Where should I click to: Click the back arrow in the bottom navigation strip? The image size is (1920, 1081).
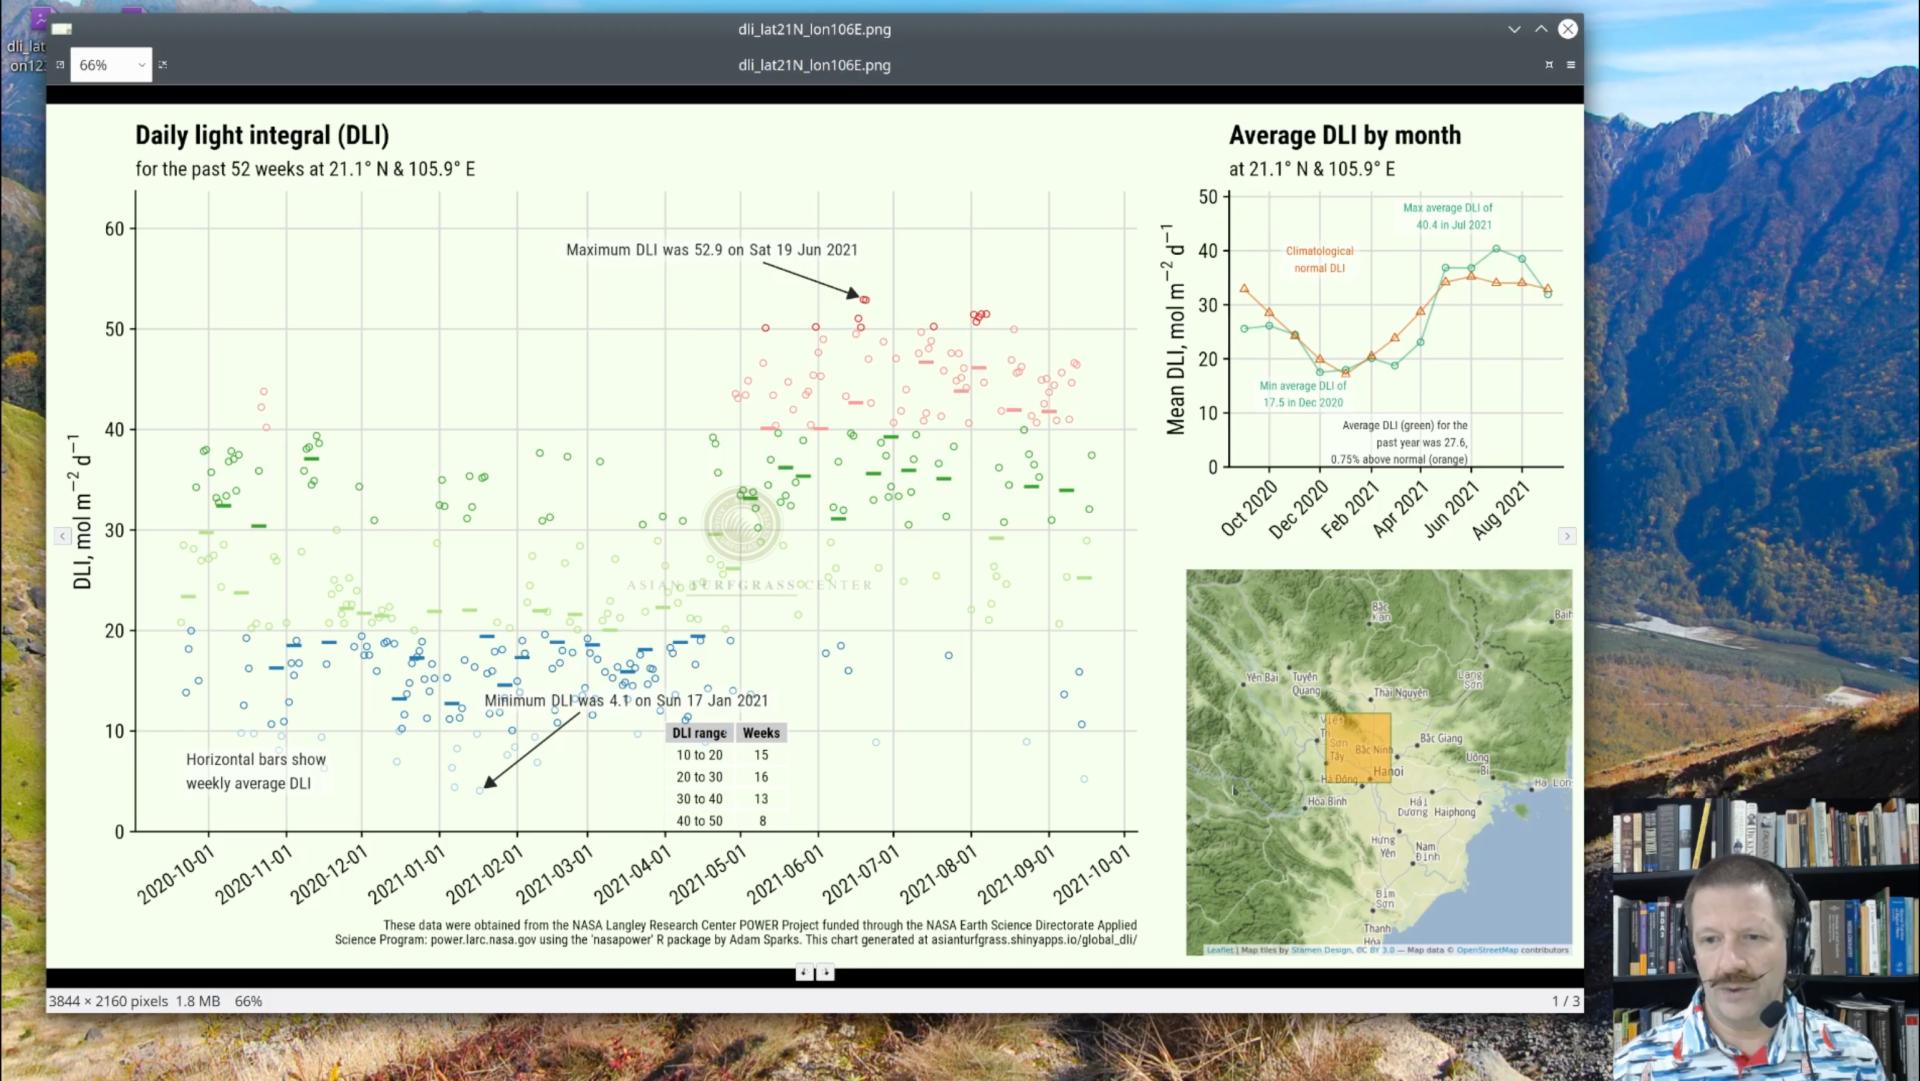coord(806,972)
